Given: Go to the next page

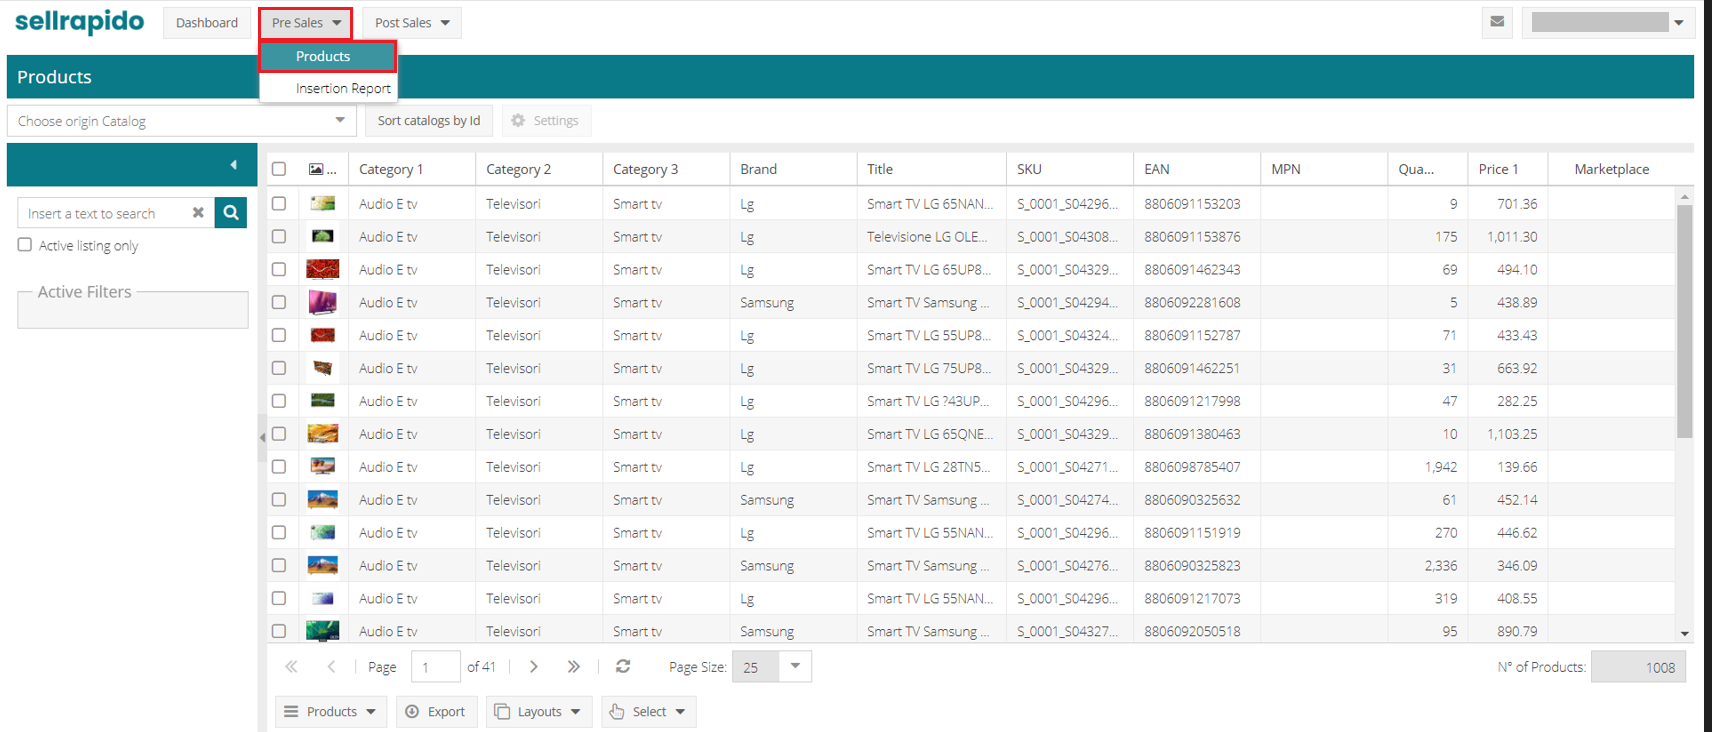Looking at the screenshot, I should tap(534, 666).
